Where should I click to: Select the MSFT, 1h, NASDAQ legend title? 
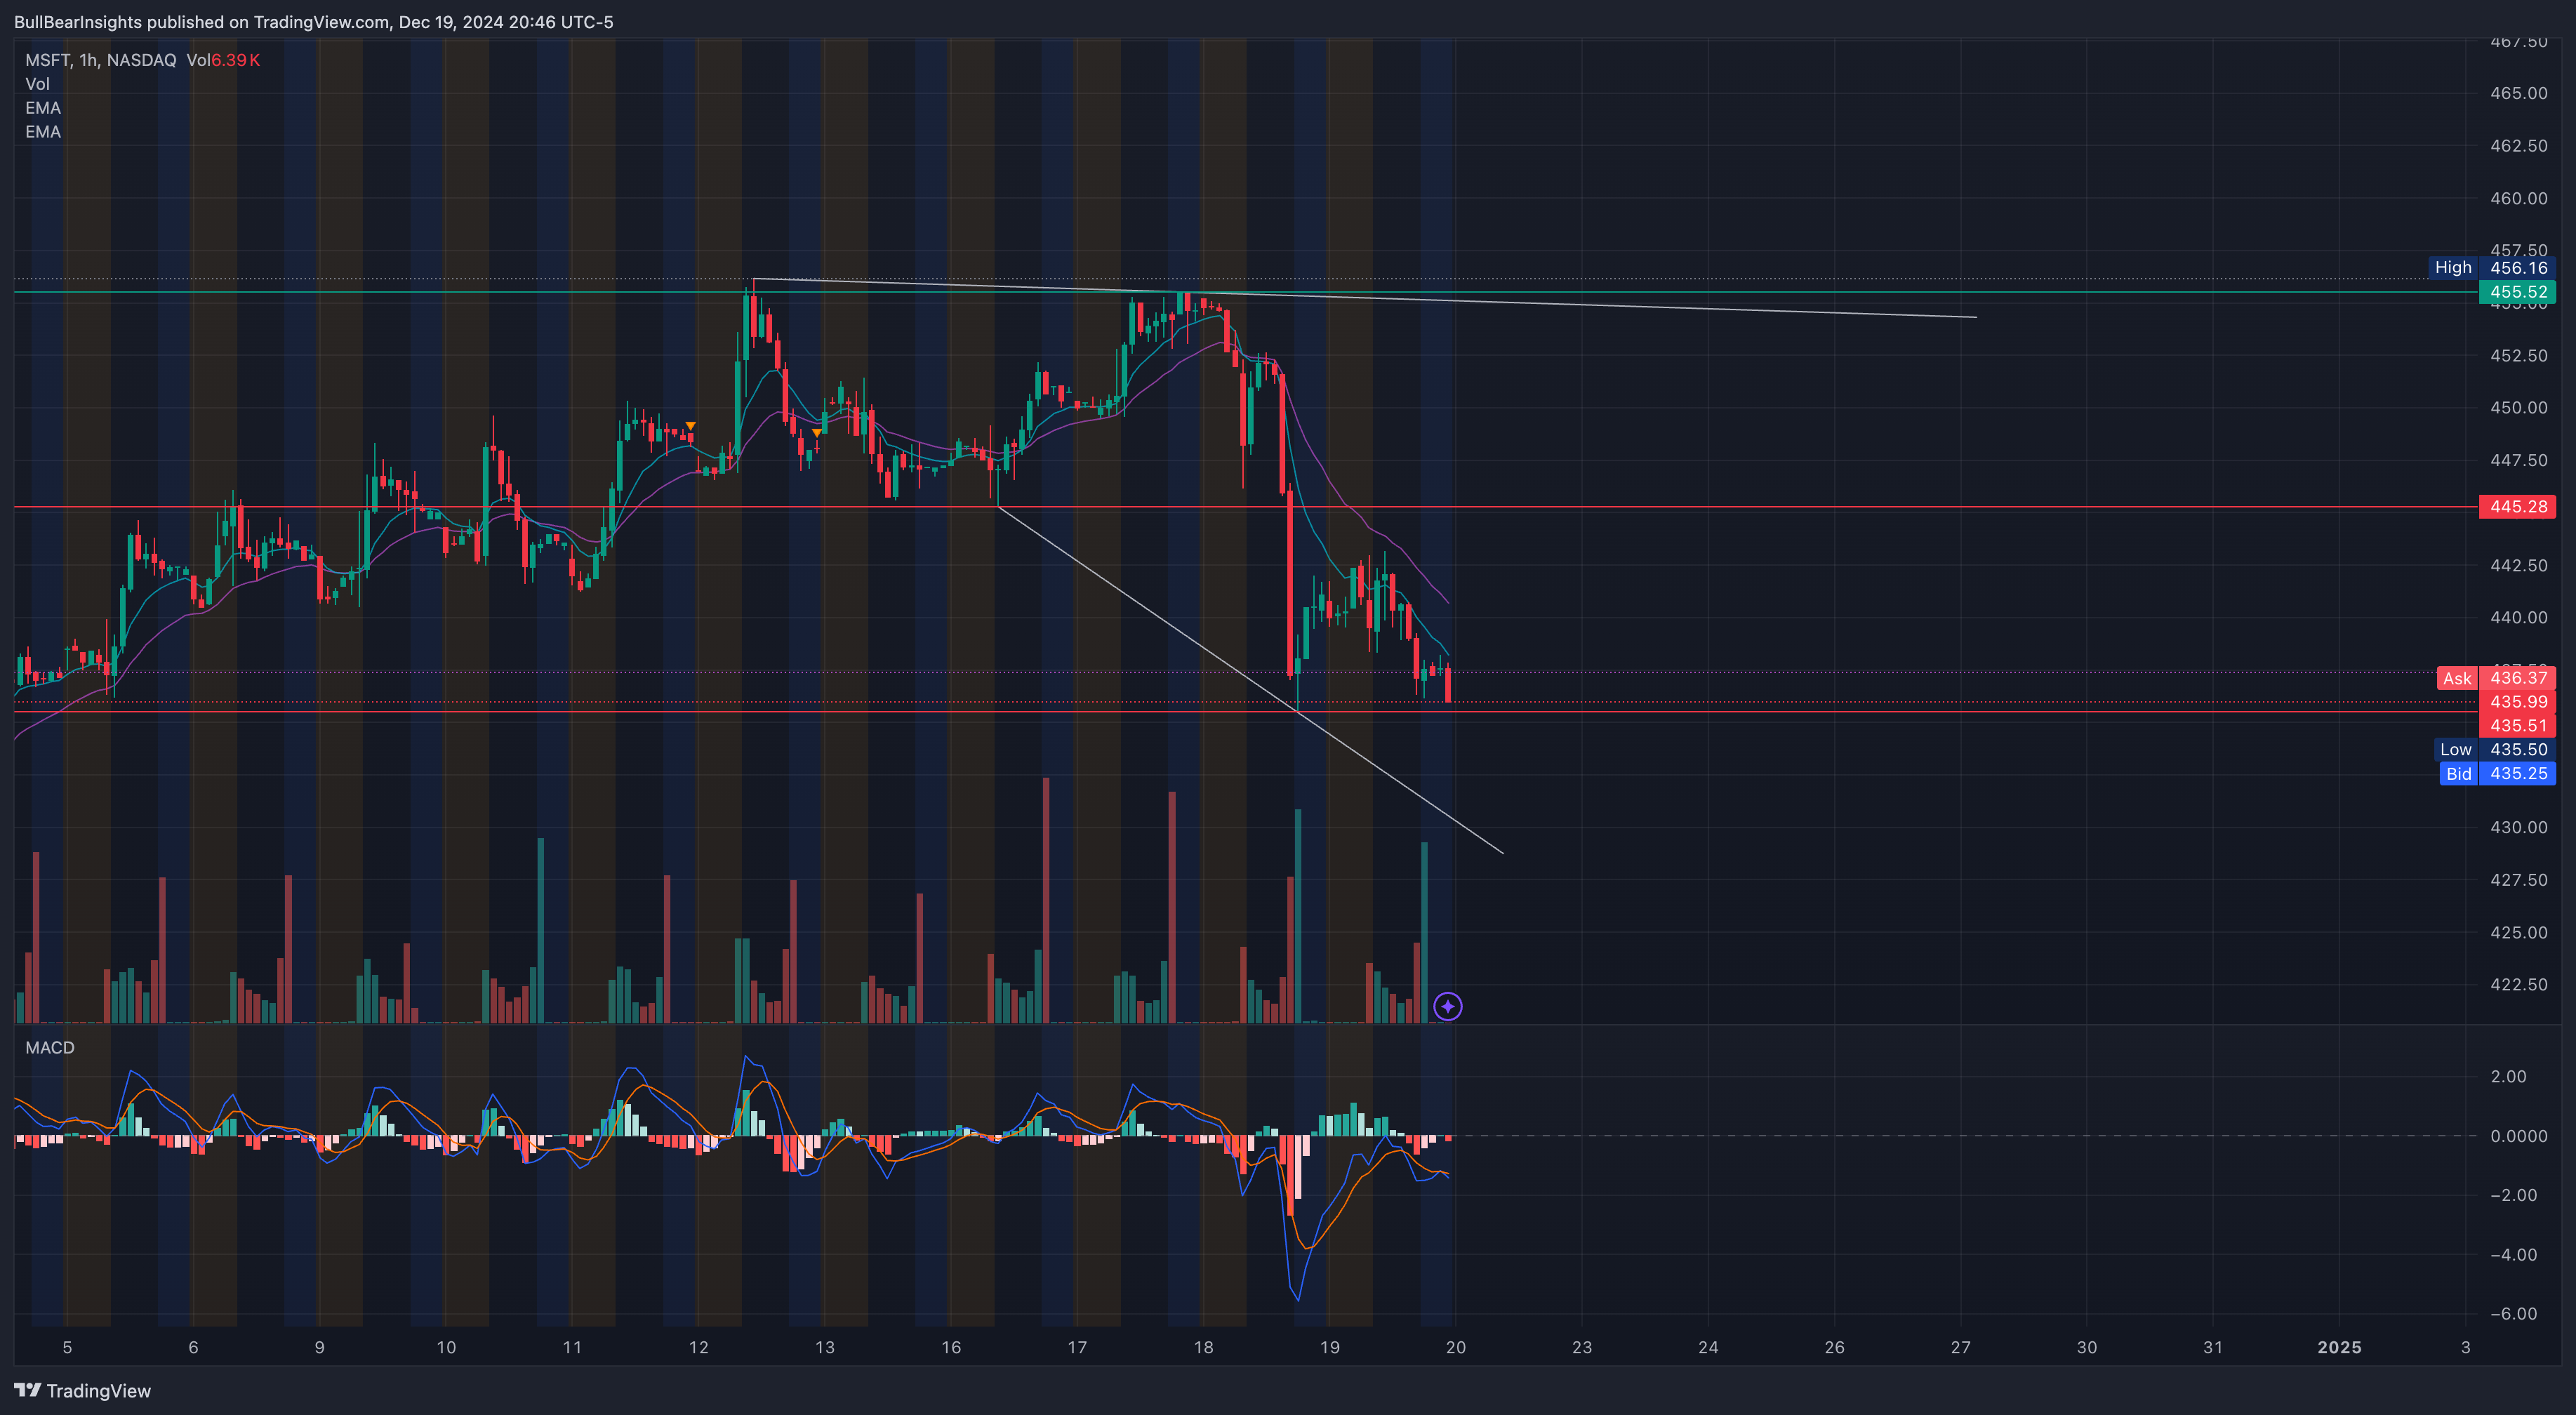(x=101, y=60)
